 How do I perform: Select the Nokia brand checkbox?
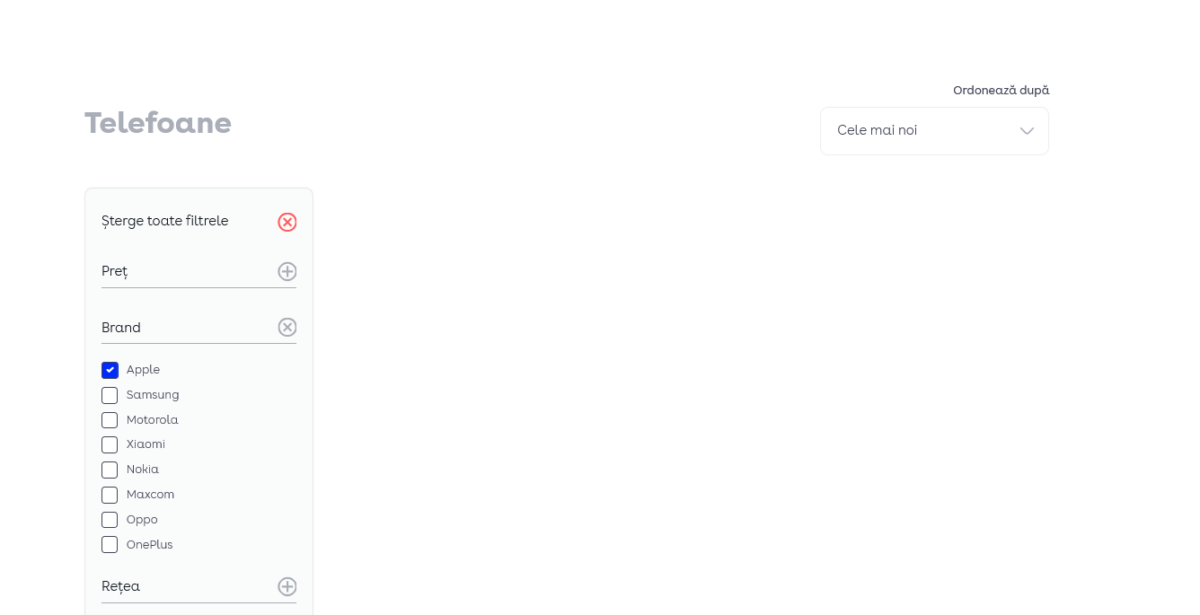(x=110, y=470)
